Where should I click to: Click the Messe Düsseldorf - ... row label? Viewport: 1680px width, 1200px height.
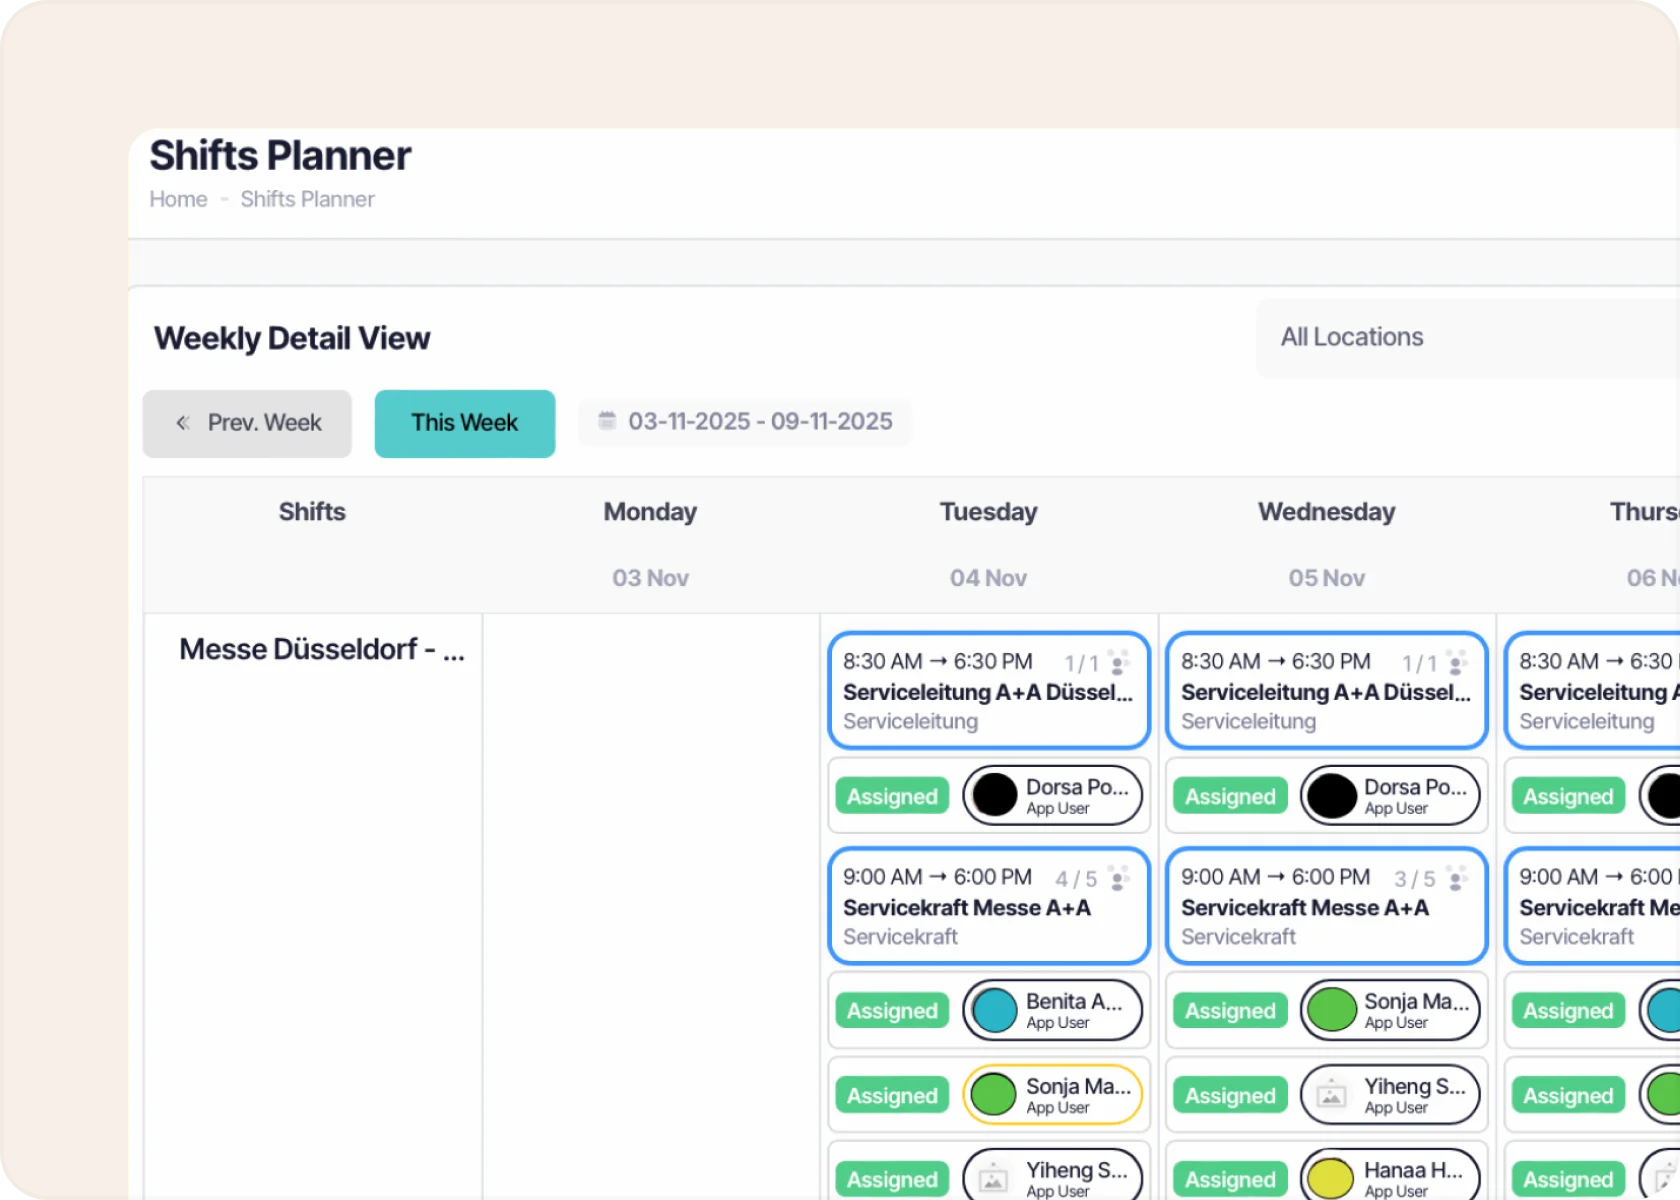(x=322, y=649)
